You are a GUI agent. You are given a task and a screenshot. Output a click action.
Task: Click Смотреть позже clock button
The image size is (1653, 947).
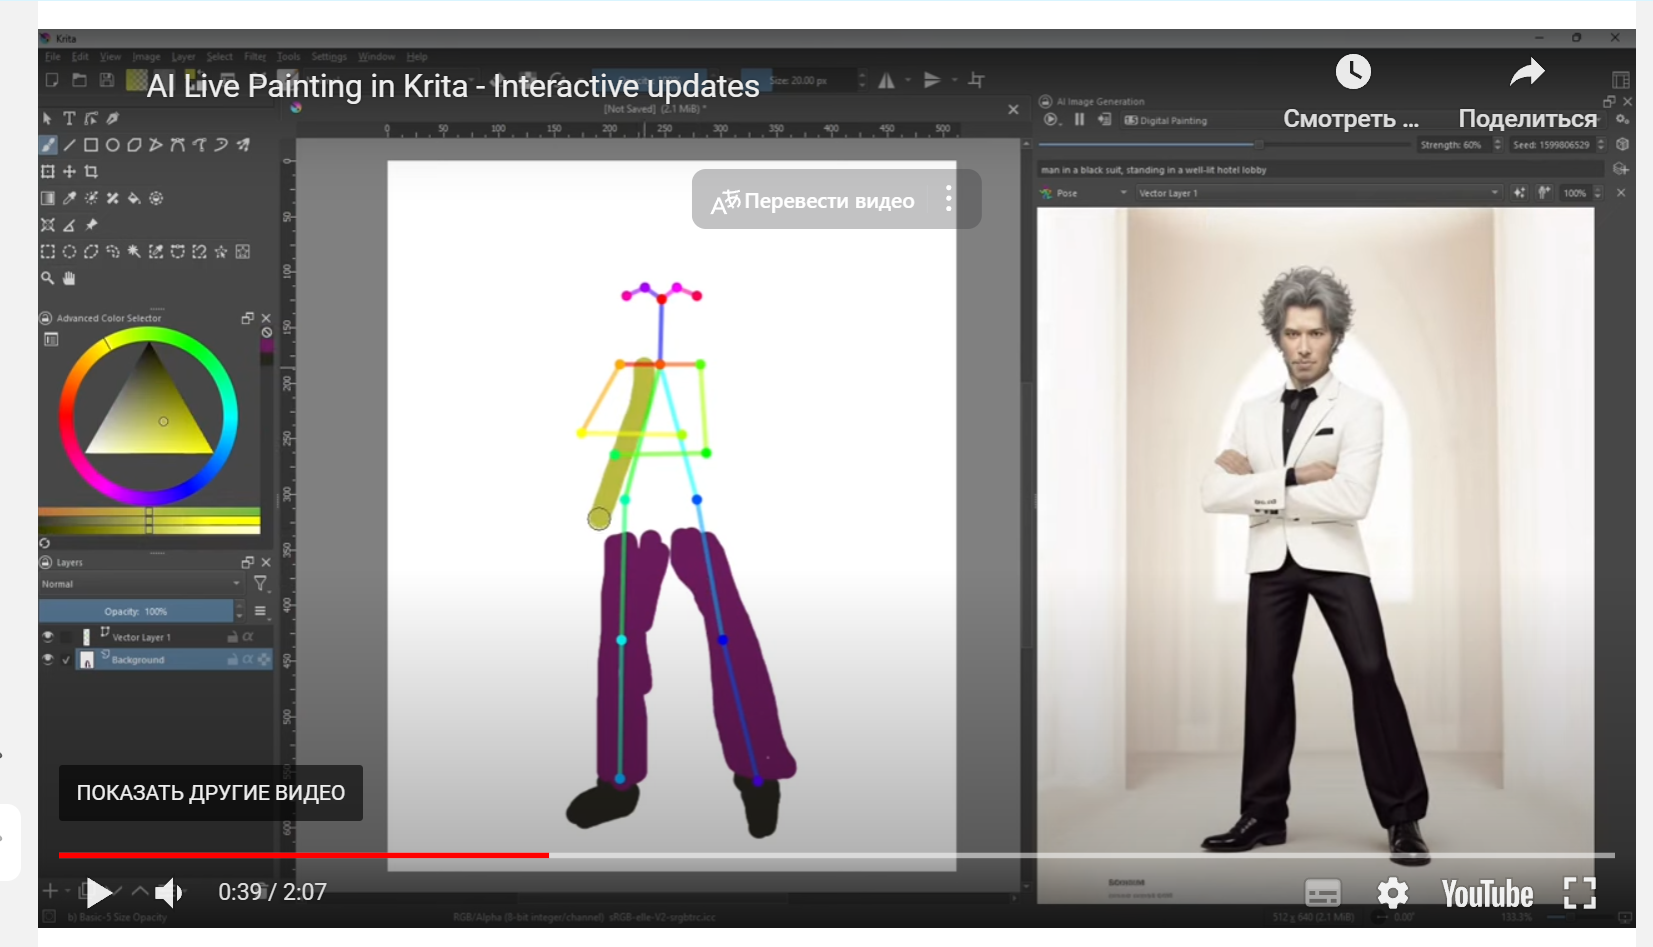coord(1352,94)
